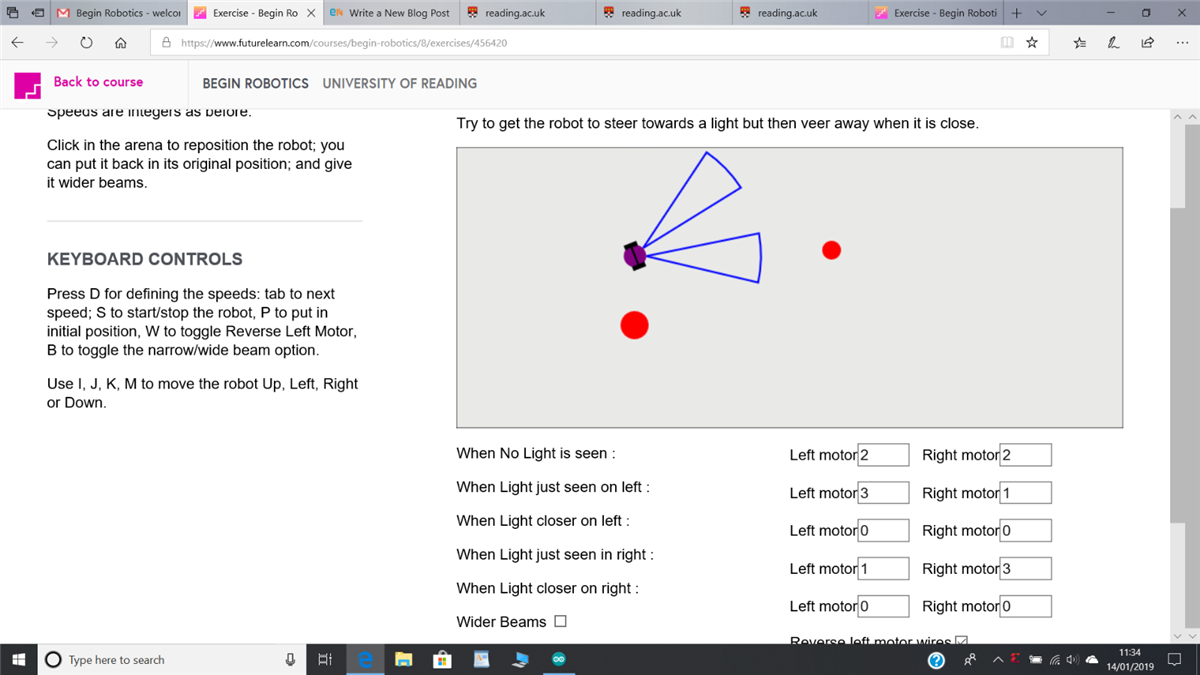Edit Left motor for Light just seen left
The image size is (1200, 675).
pyautogui.click(x=883, y=493)
